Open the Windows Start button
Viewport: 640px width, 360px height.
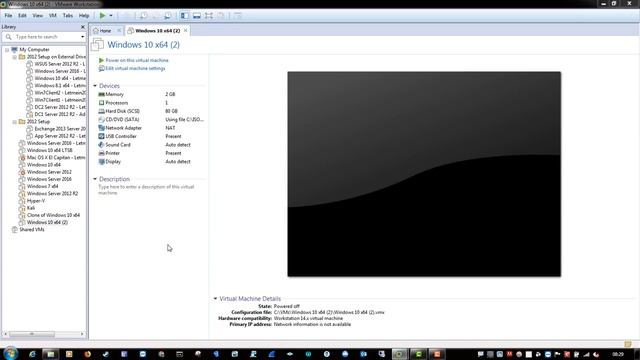(10, 353)
